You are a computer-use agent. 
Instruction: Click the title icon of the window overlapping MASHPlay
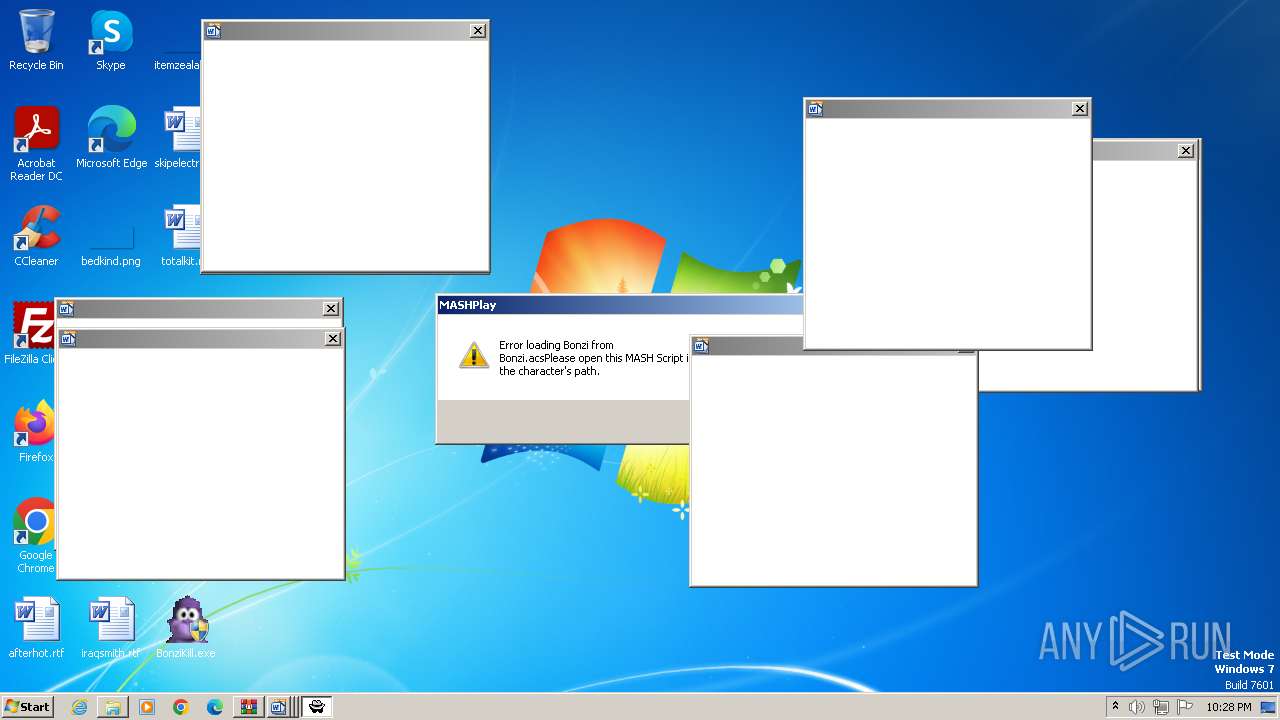point(701,346)
